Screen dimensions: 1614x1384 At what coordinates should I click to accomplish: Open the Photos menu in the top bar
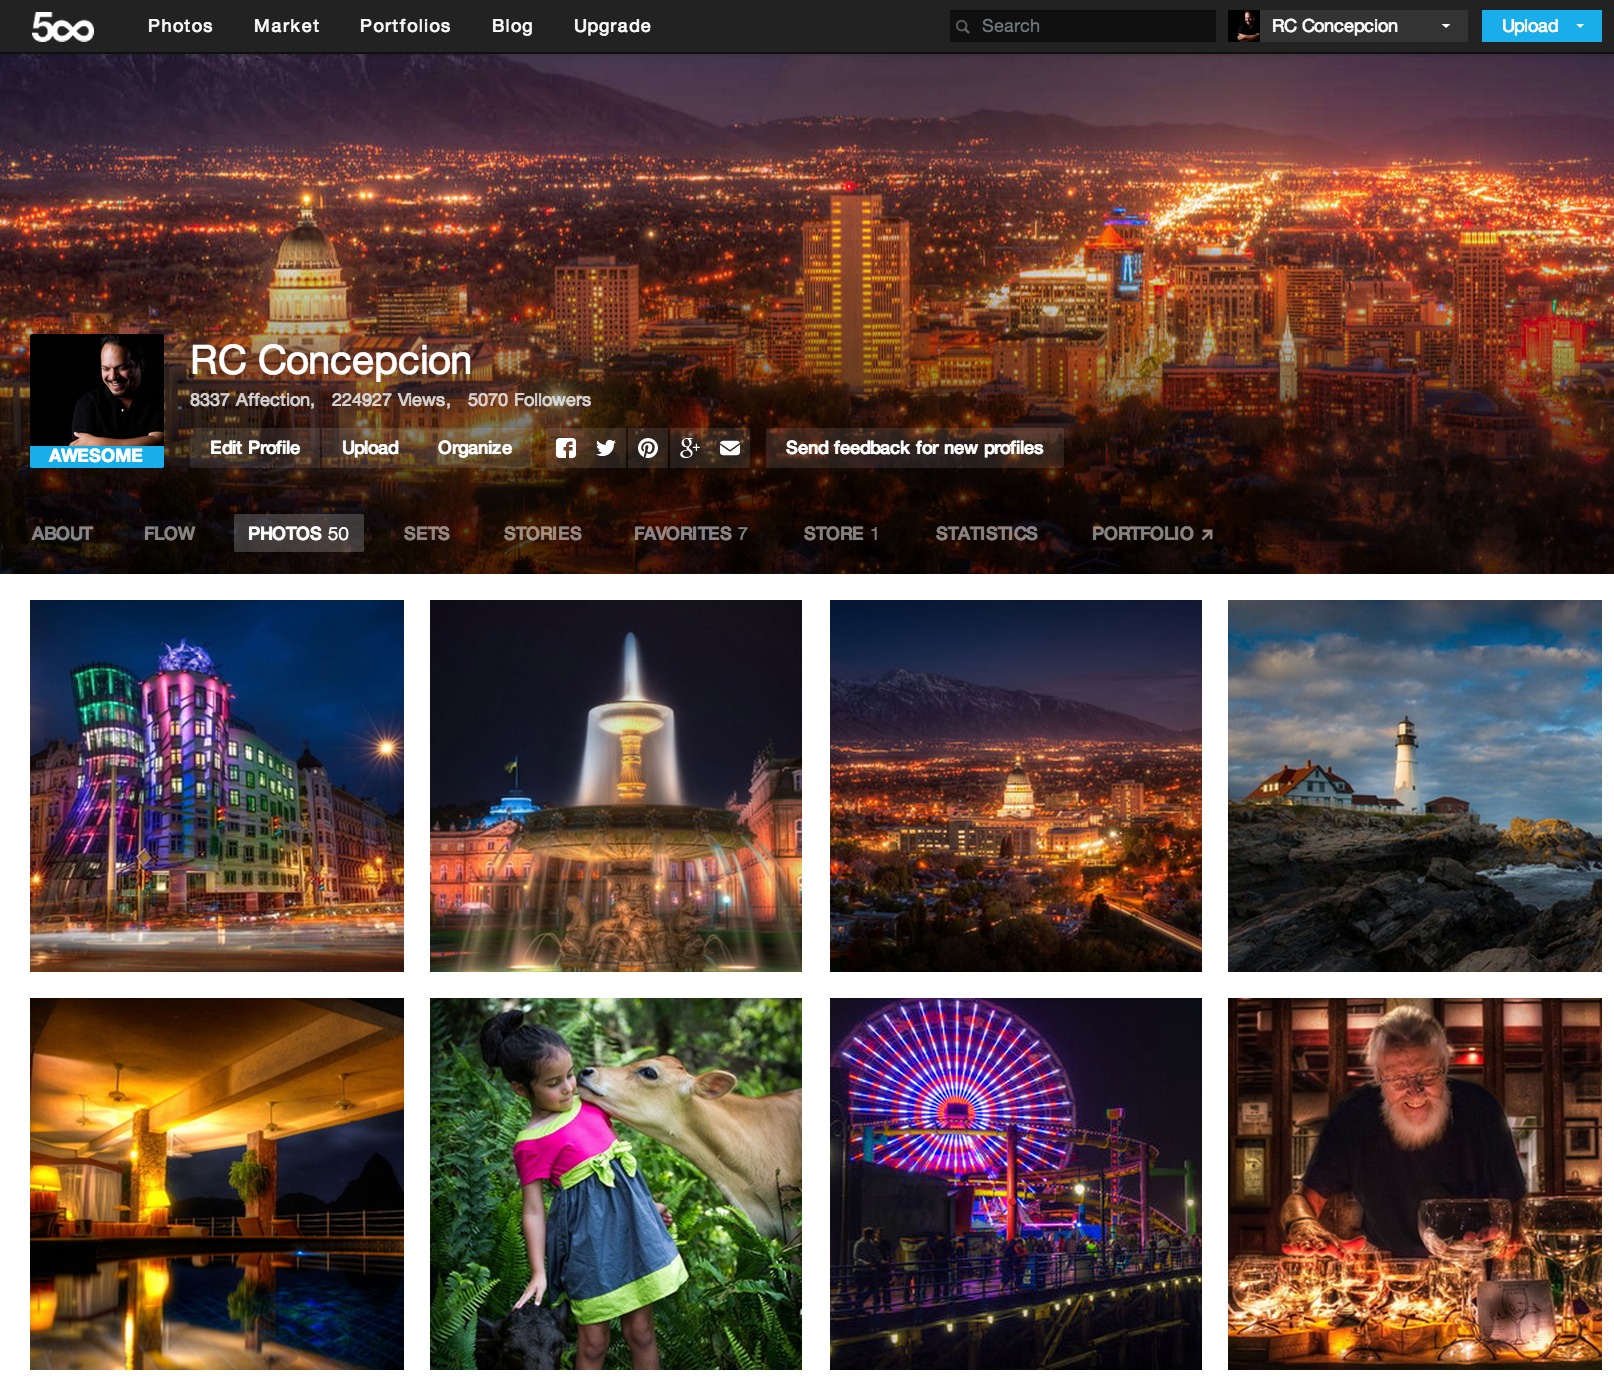point(180,26)
